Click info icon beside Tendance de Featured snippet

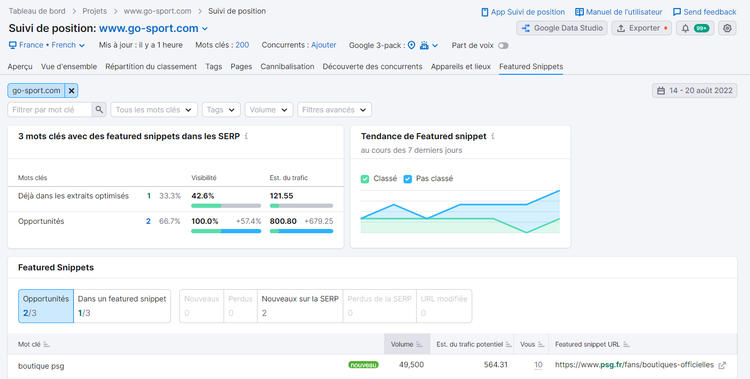coord(493,136)
